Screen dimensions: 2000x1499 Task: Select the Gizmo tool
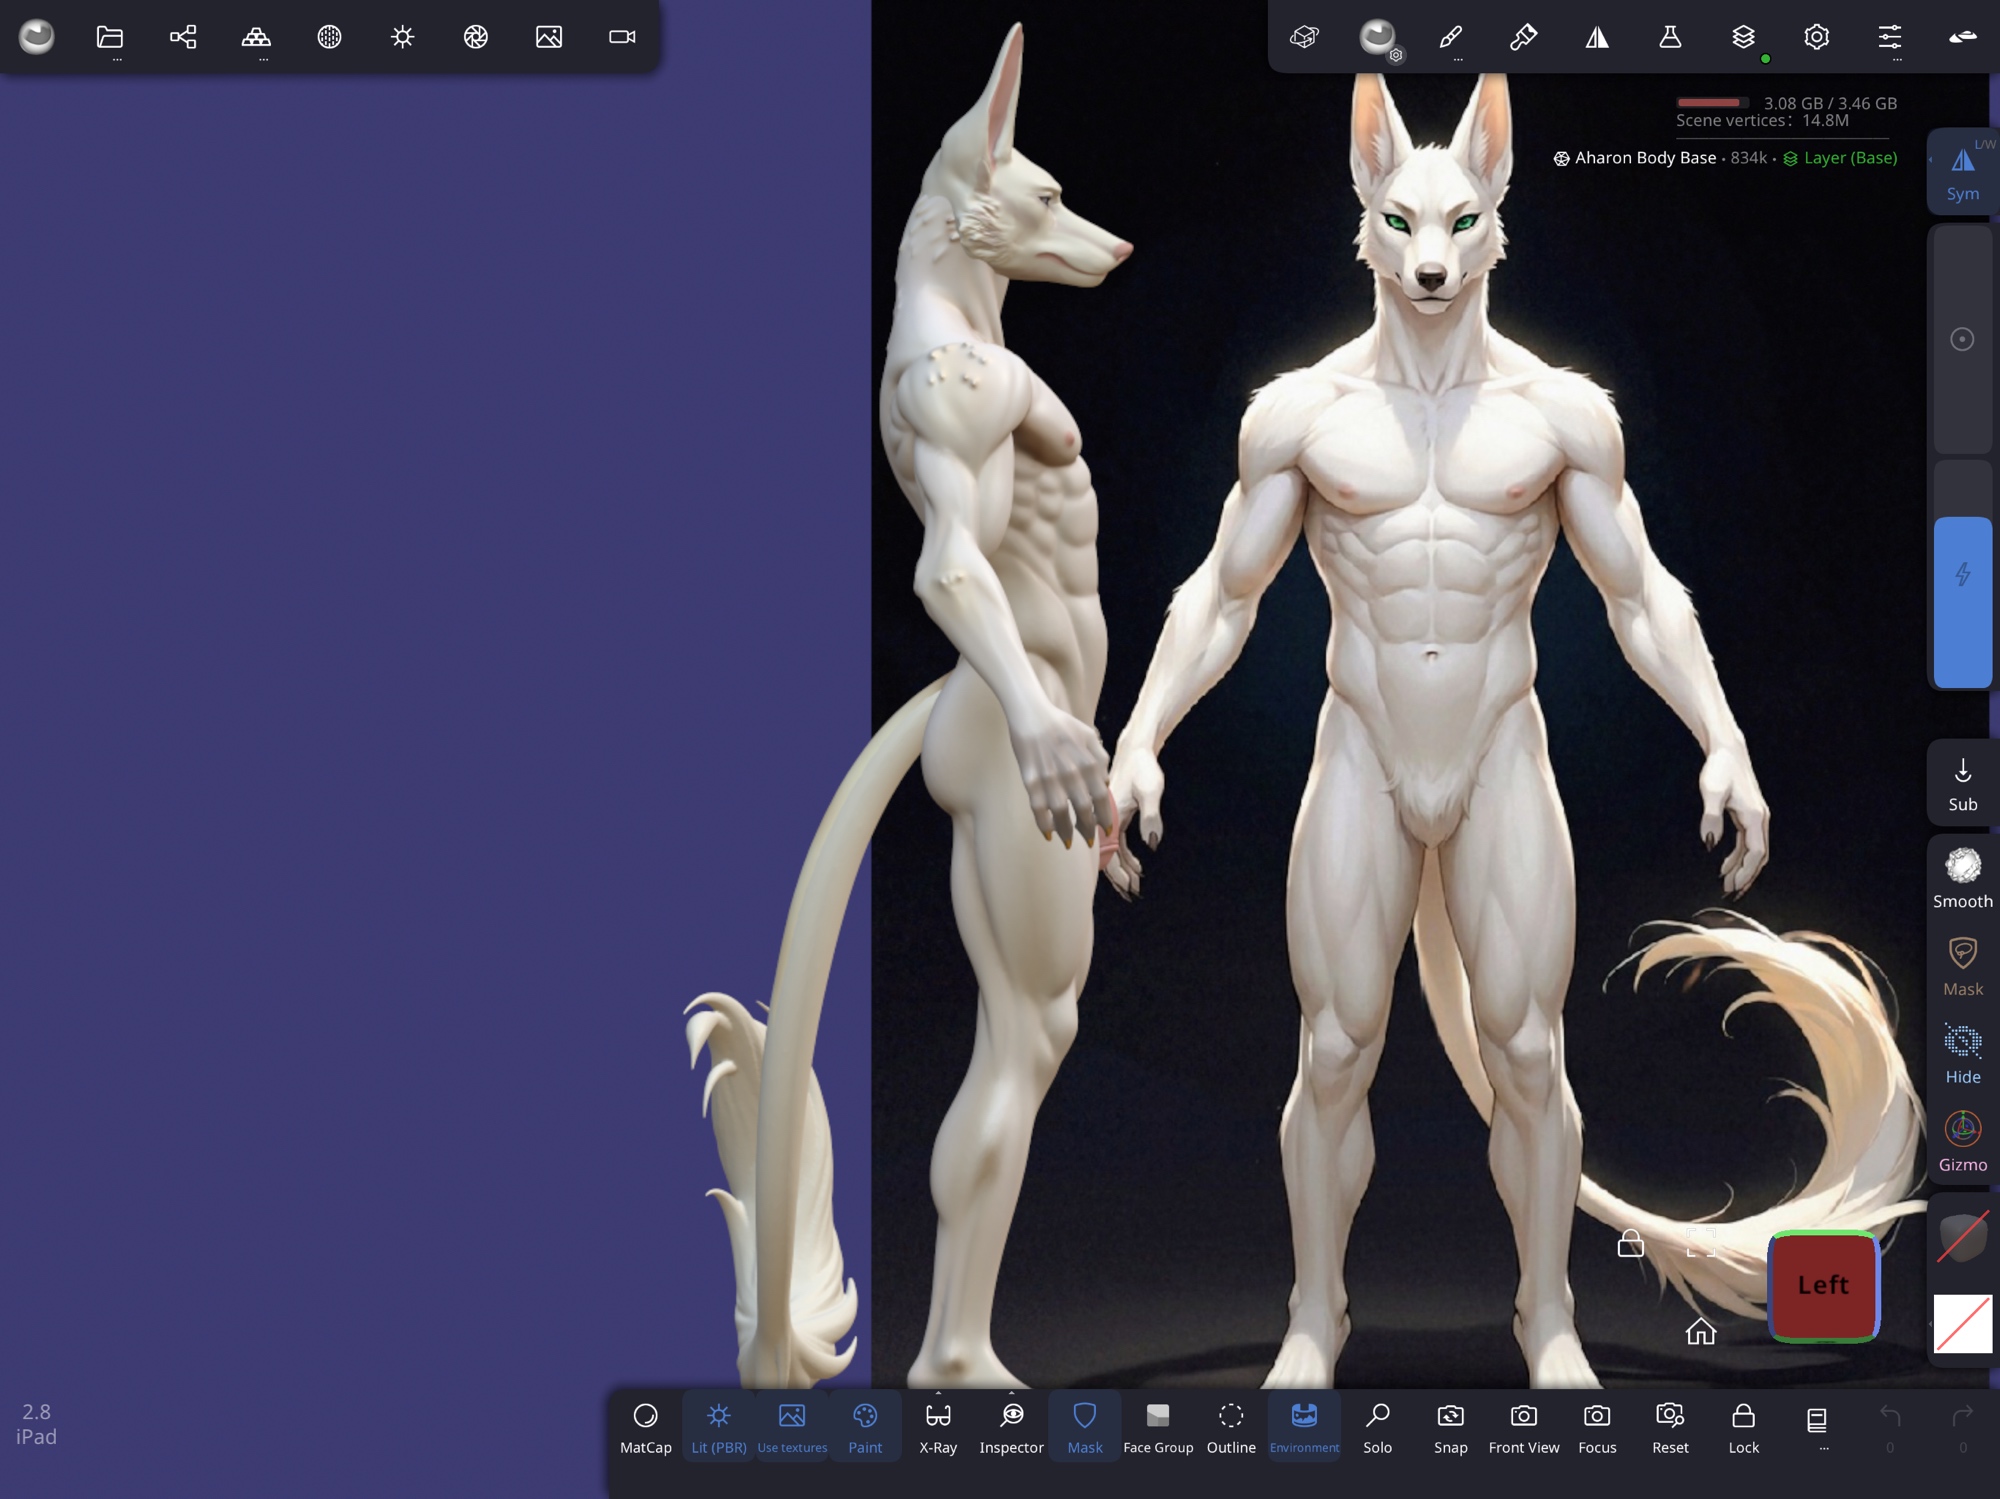pos(1962,1141)
